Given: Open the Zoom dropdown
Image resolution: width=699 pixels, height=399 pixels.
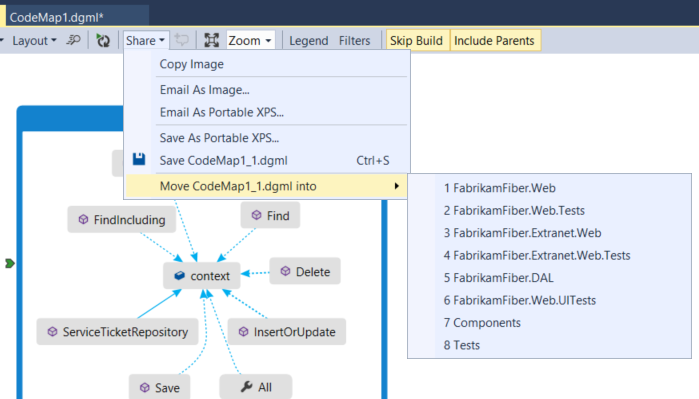Looking at the screenshot, I should (x=250, y=41).
